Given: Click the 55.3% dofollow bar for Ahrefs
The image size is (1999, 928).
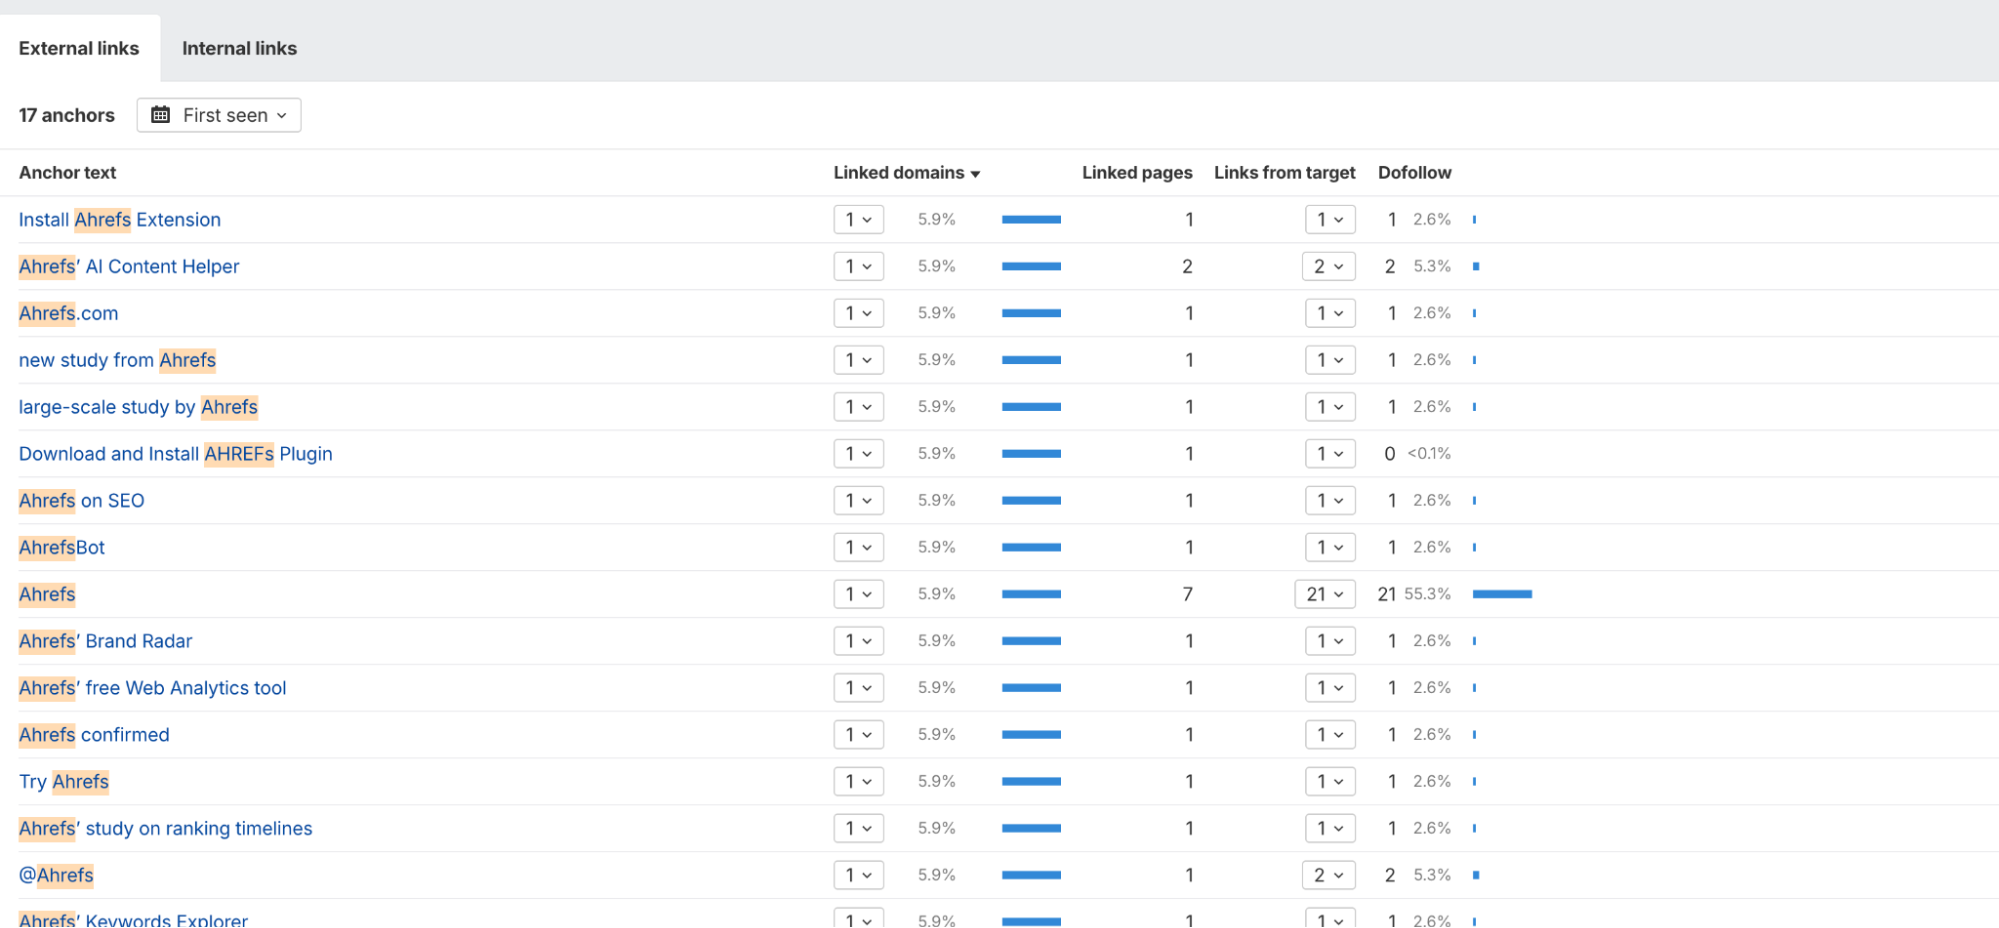Looking at the screenshot, I should (1501, 594).
